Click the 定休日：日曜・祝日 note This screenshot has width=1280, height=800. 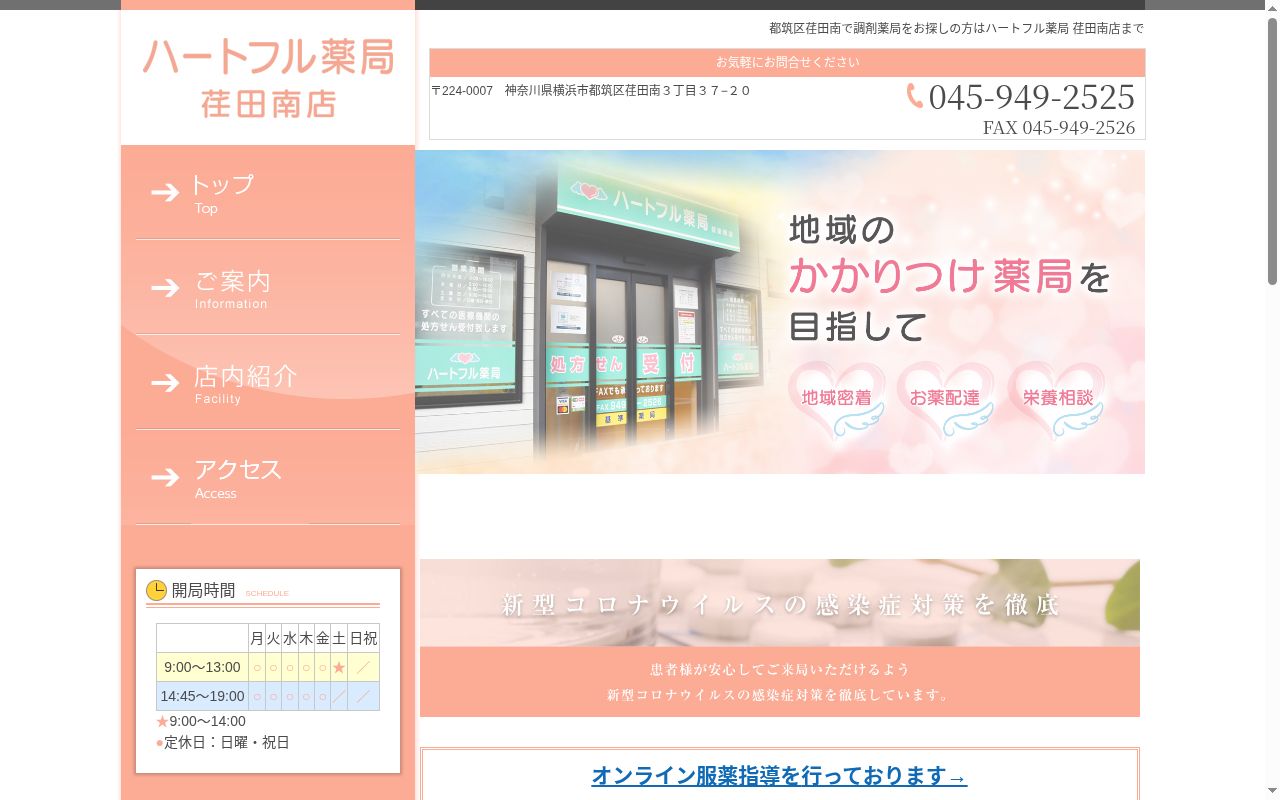[223, 743]
